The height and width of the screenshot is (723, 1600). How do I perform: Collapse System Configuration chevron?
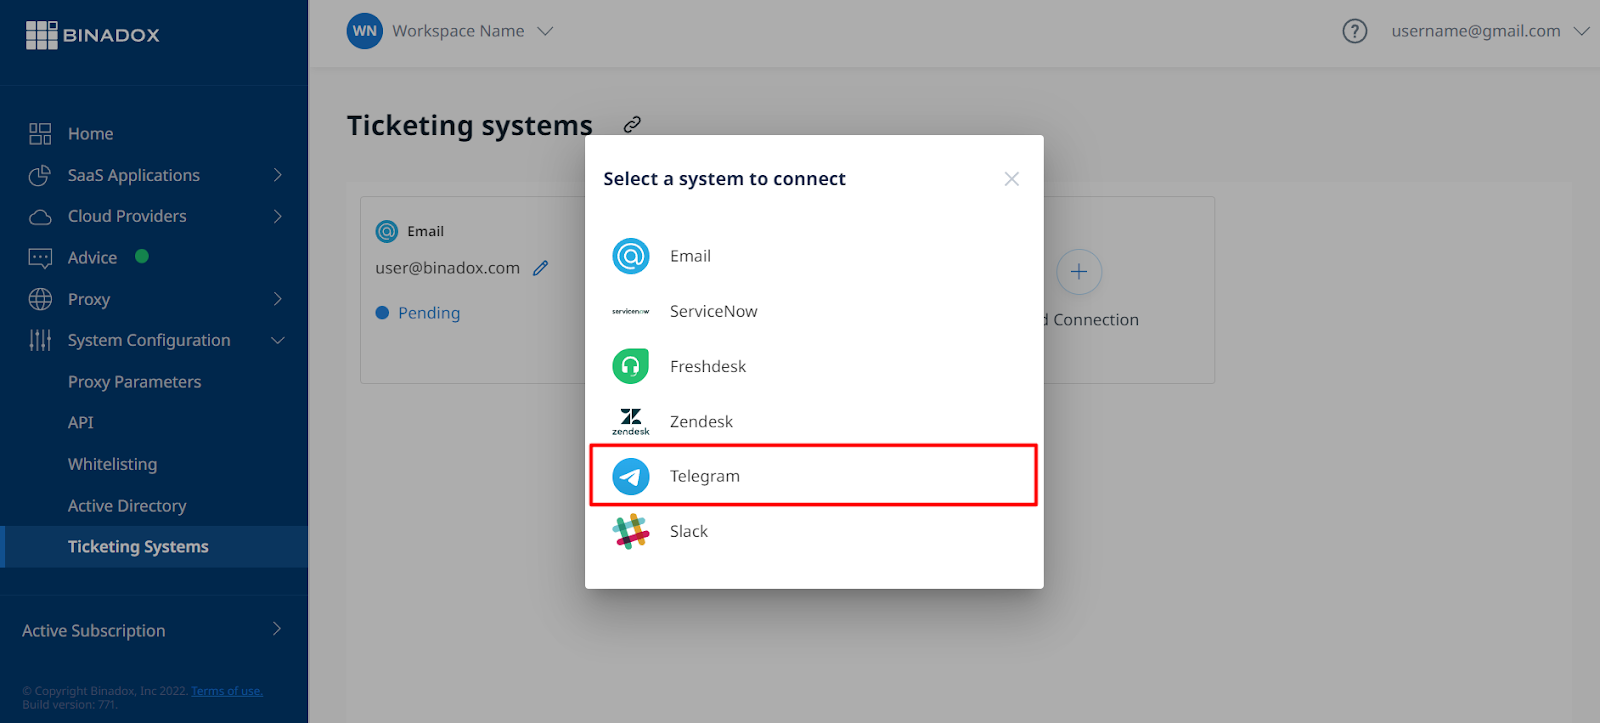(278, 340)
